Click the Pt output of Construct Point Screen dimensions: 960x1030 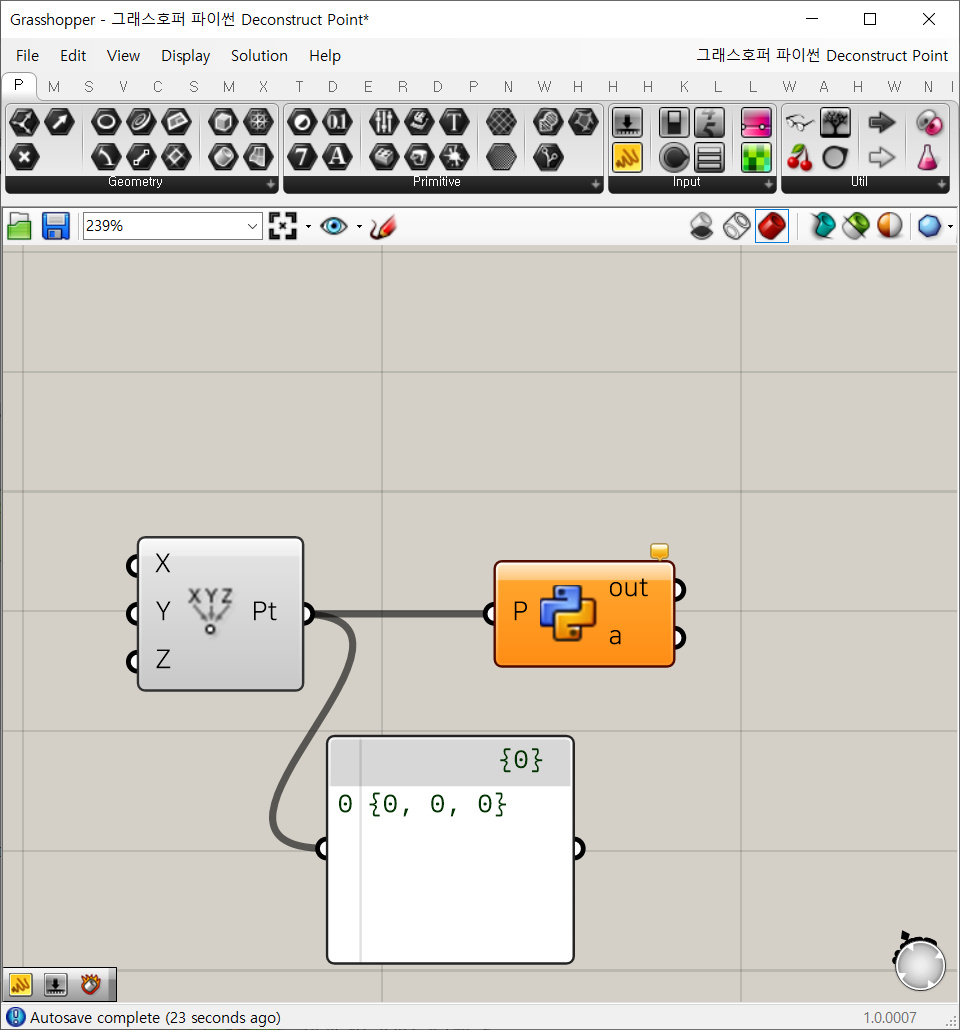265,612
